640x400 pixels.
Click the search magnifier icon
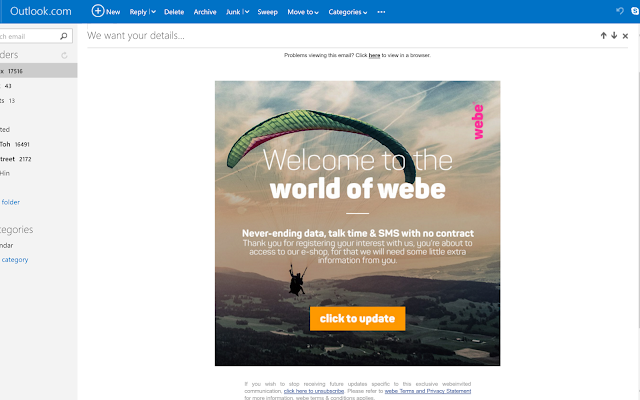(x=64, y=36)
